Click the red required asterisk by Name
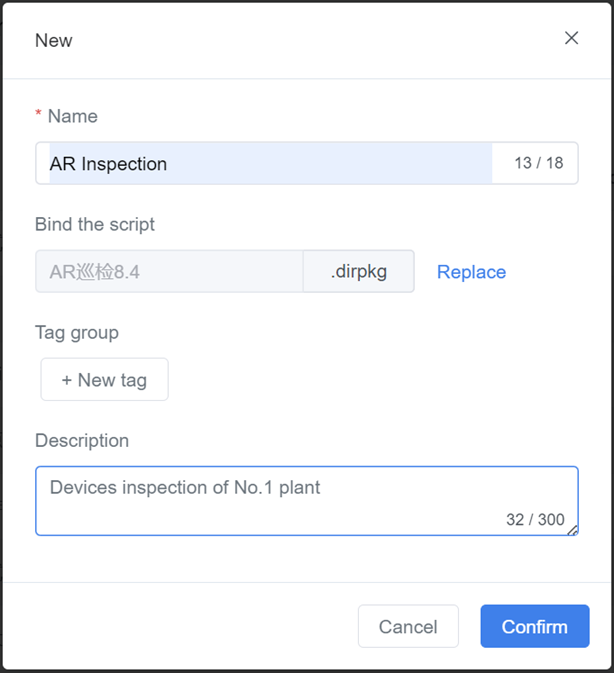614x673 pixels. pyautogui.click(x=39, y=116)
